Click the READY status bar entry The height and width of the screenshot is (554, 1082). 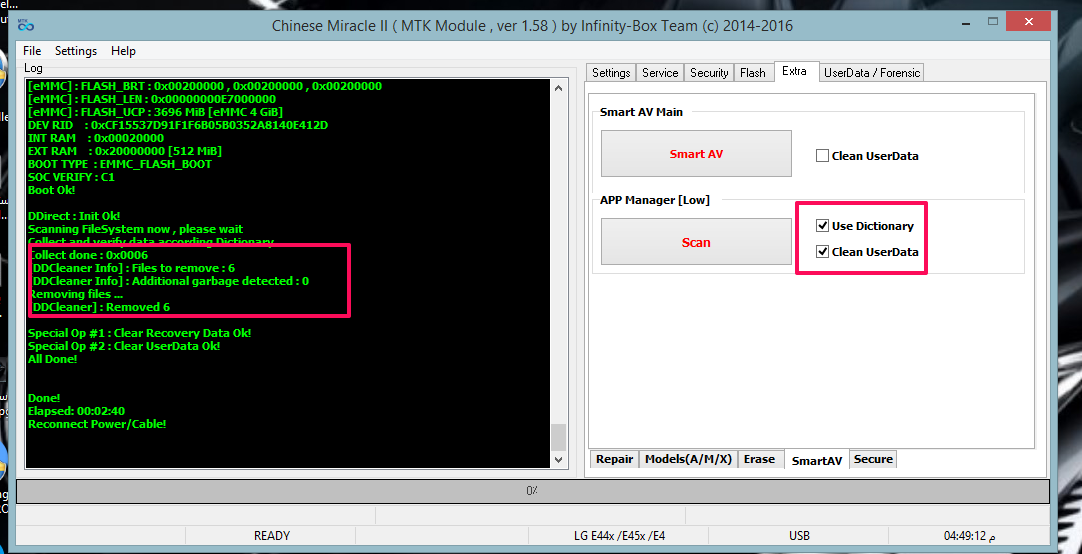point(271,535)
